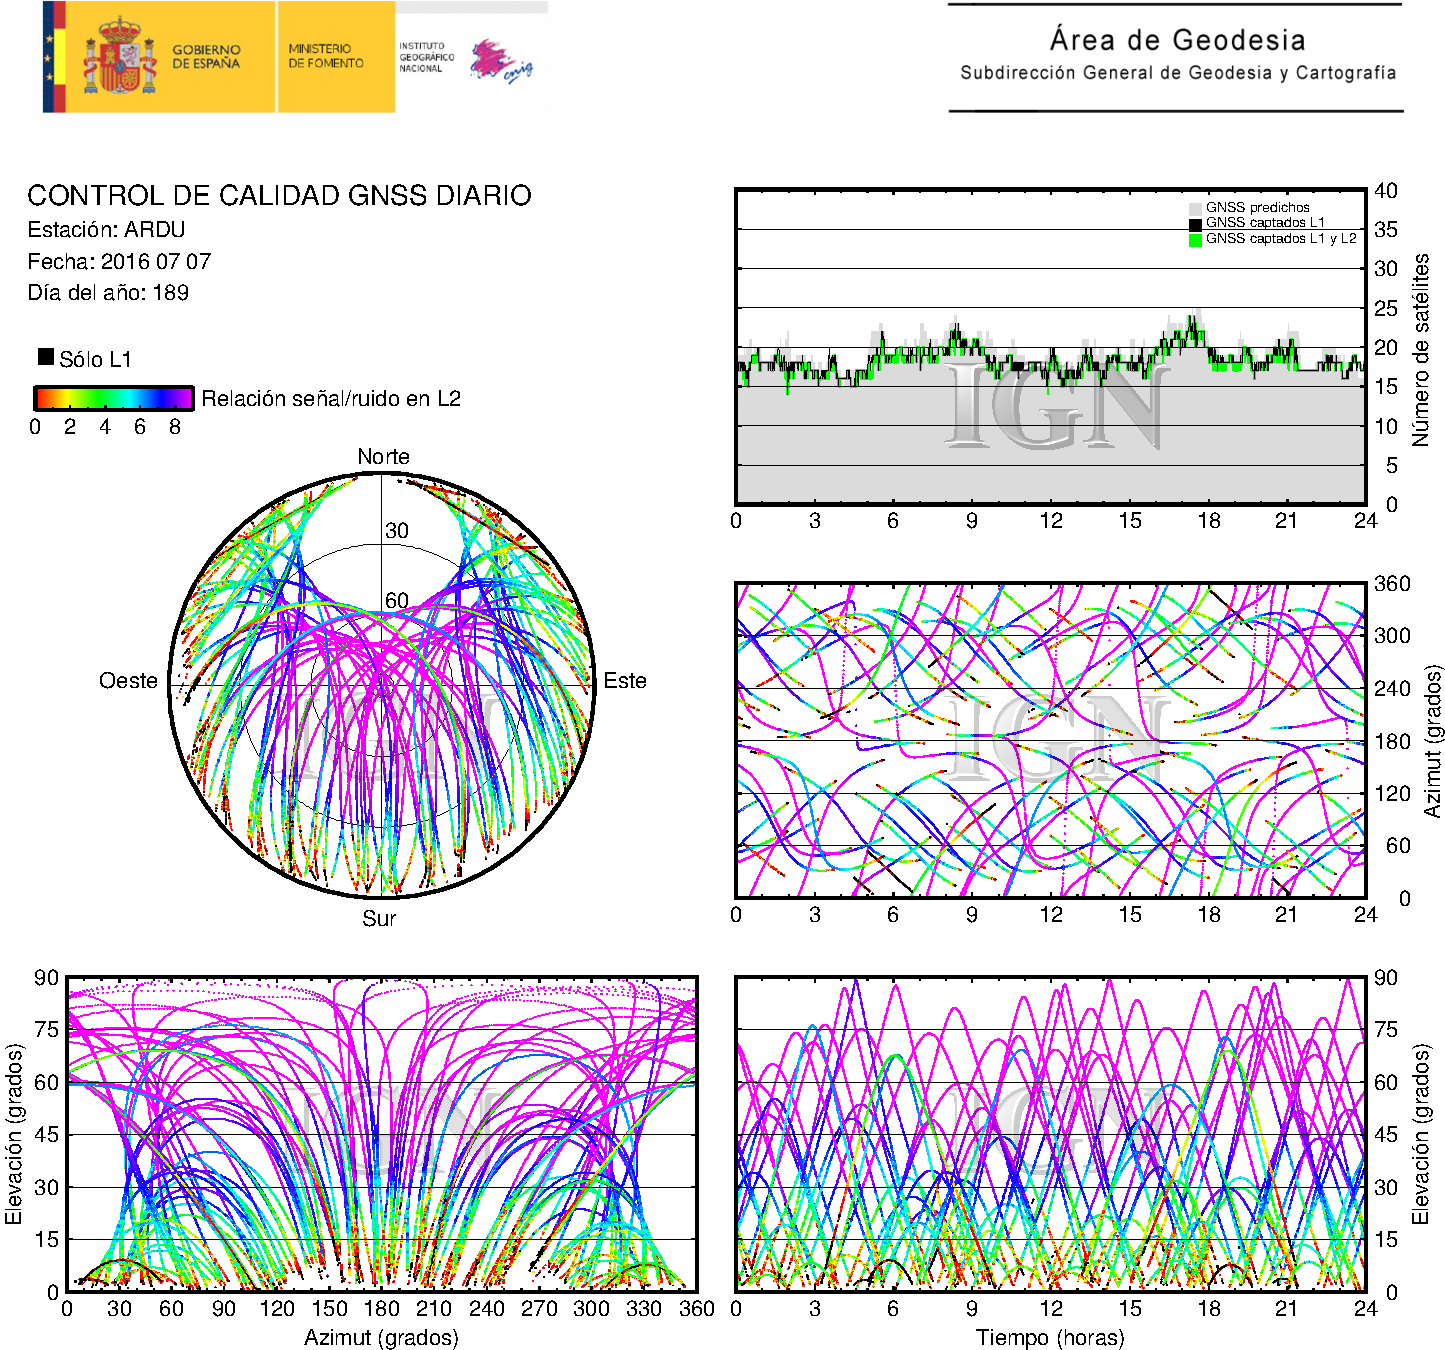Image resolution: width=1445 pixels, height=1350 pixels.
Task: Click the pink CNIG logo
Action: (500, 62)
